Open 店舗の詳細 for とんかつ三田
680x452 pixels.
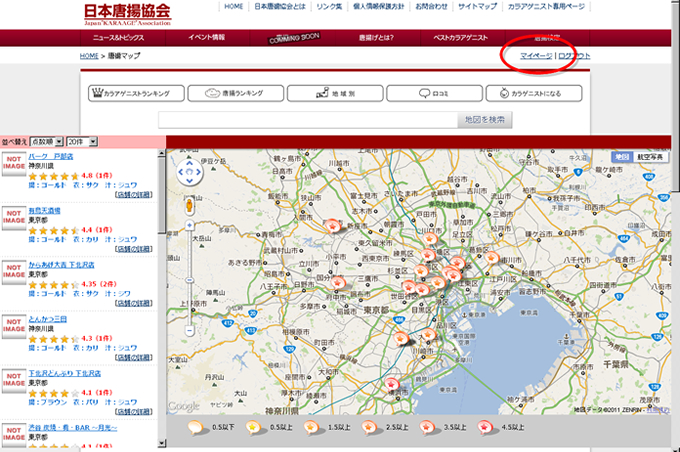134,357
